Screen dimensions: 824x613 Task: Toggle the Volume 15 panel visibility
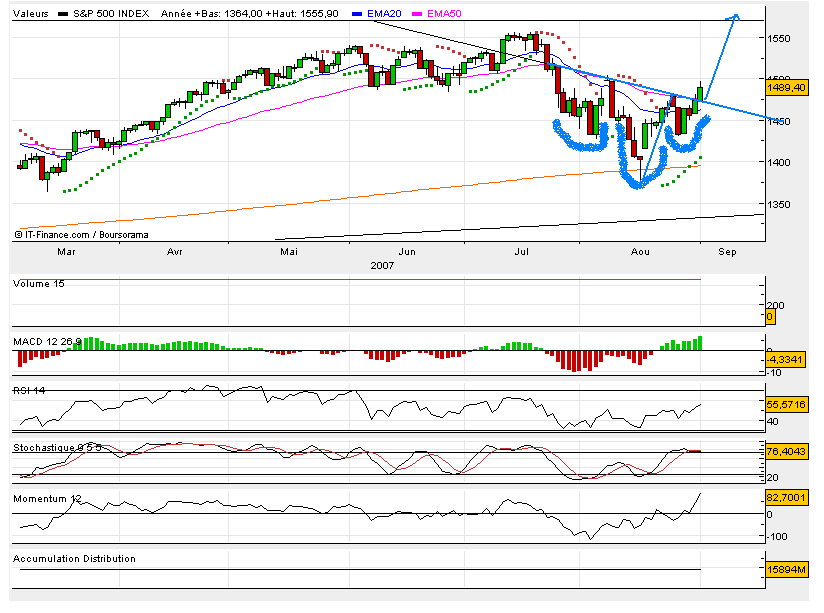[x=38, y=283]
